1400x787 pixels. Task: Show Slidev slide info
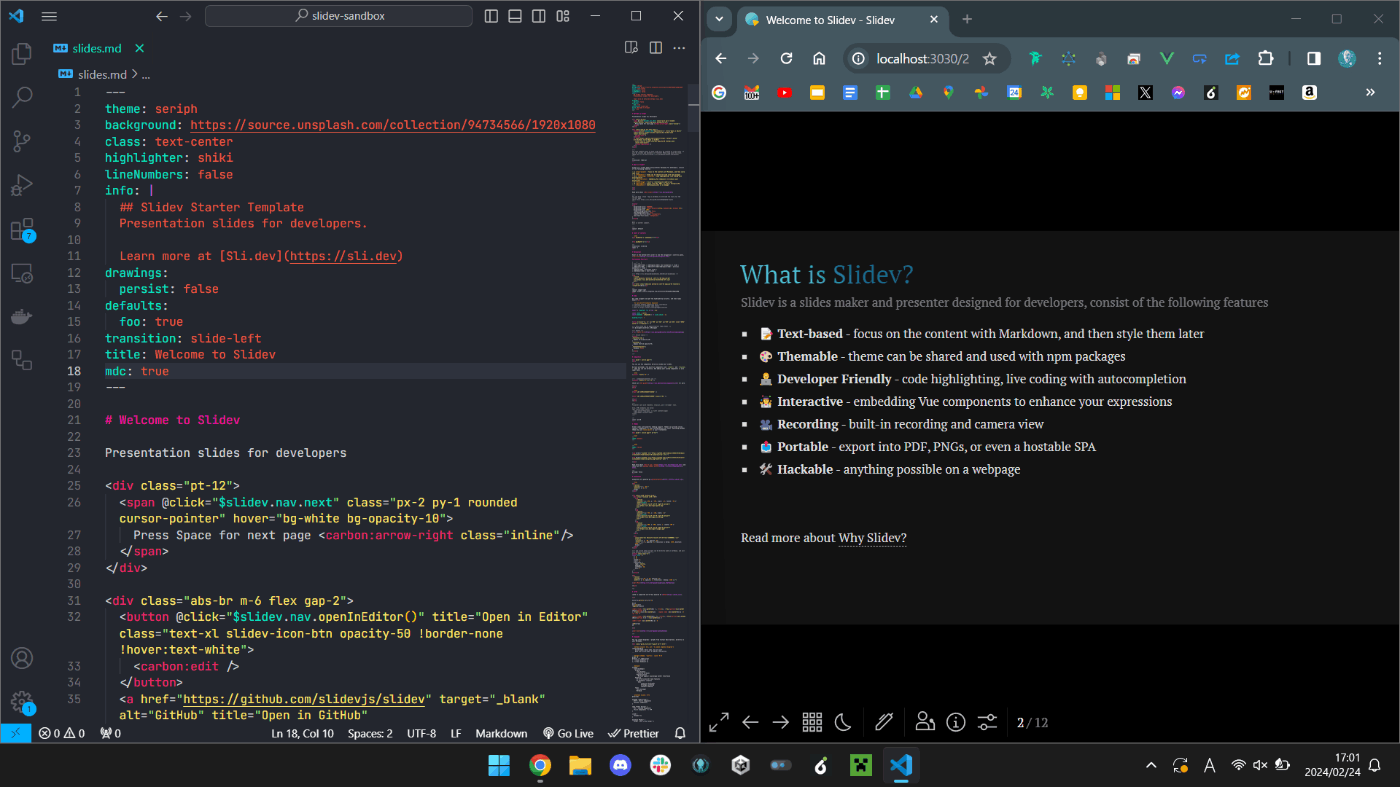click(956, 722)
